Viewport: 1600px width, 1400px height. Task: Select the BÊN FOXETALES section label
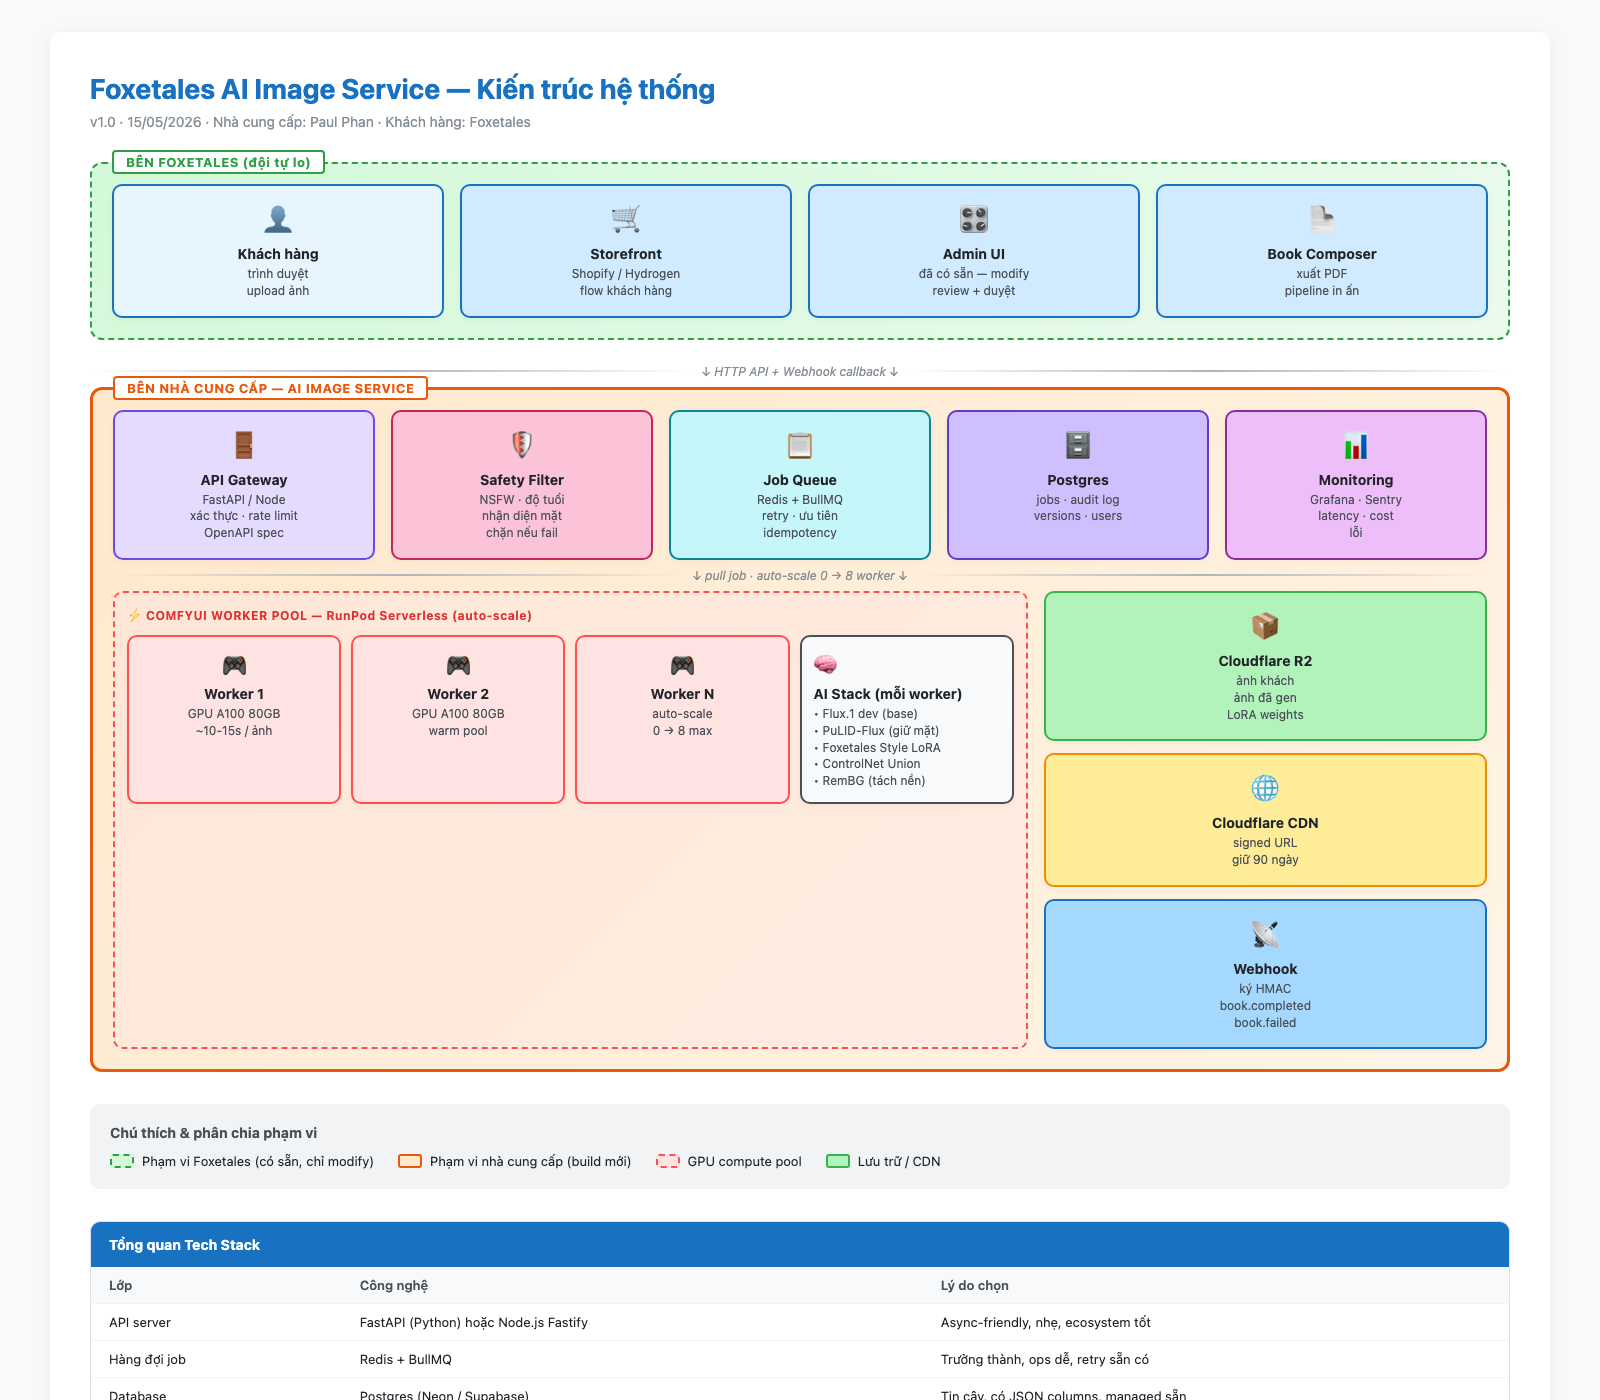(x=218, y=162)
